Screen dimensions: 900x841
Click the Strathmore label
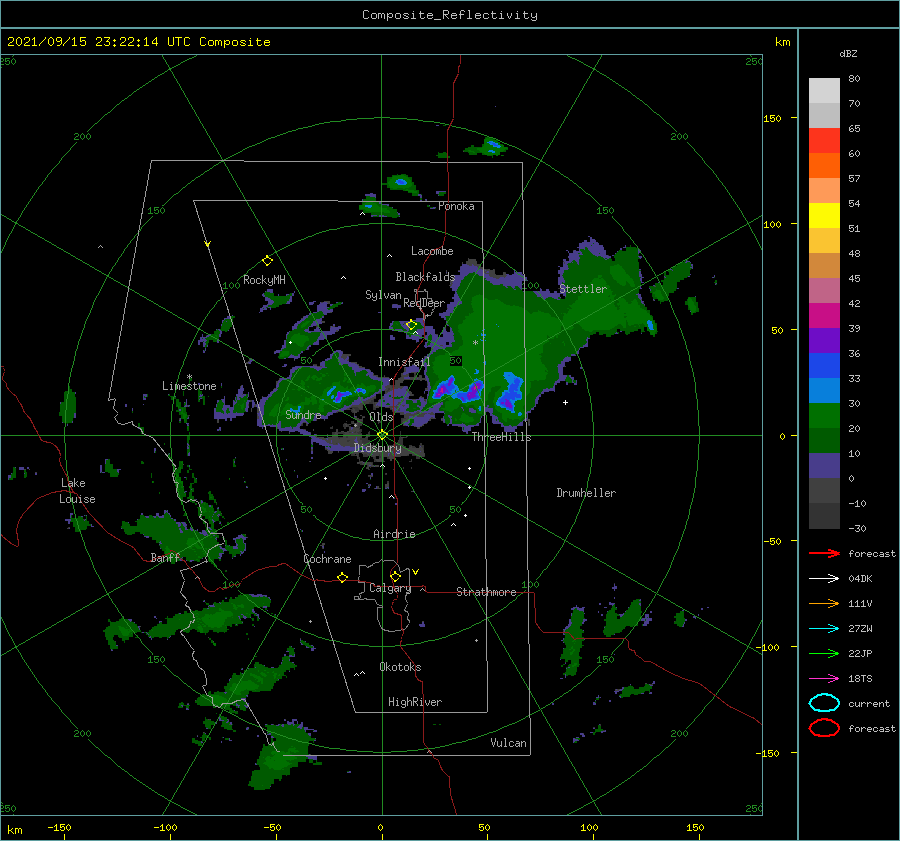[486, 592]
